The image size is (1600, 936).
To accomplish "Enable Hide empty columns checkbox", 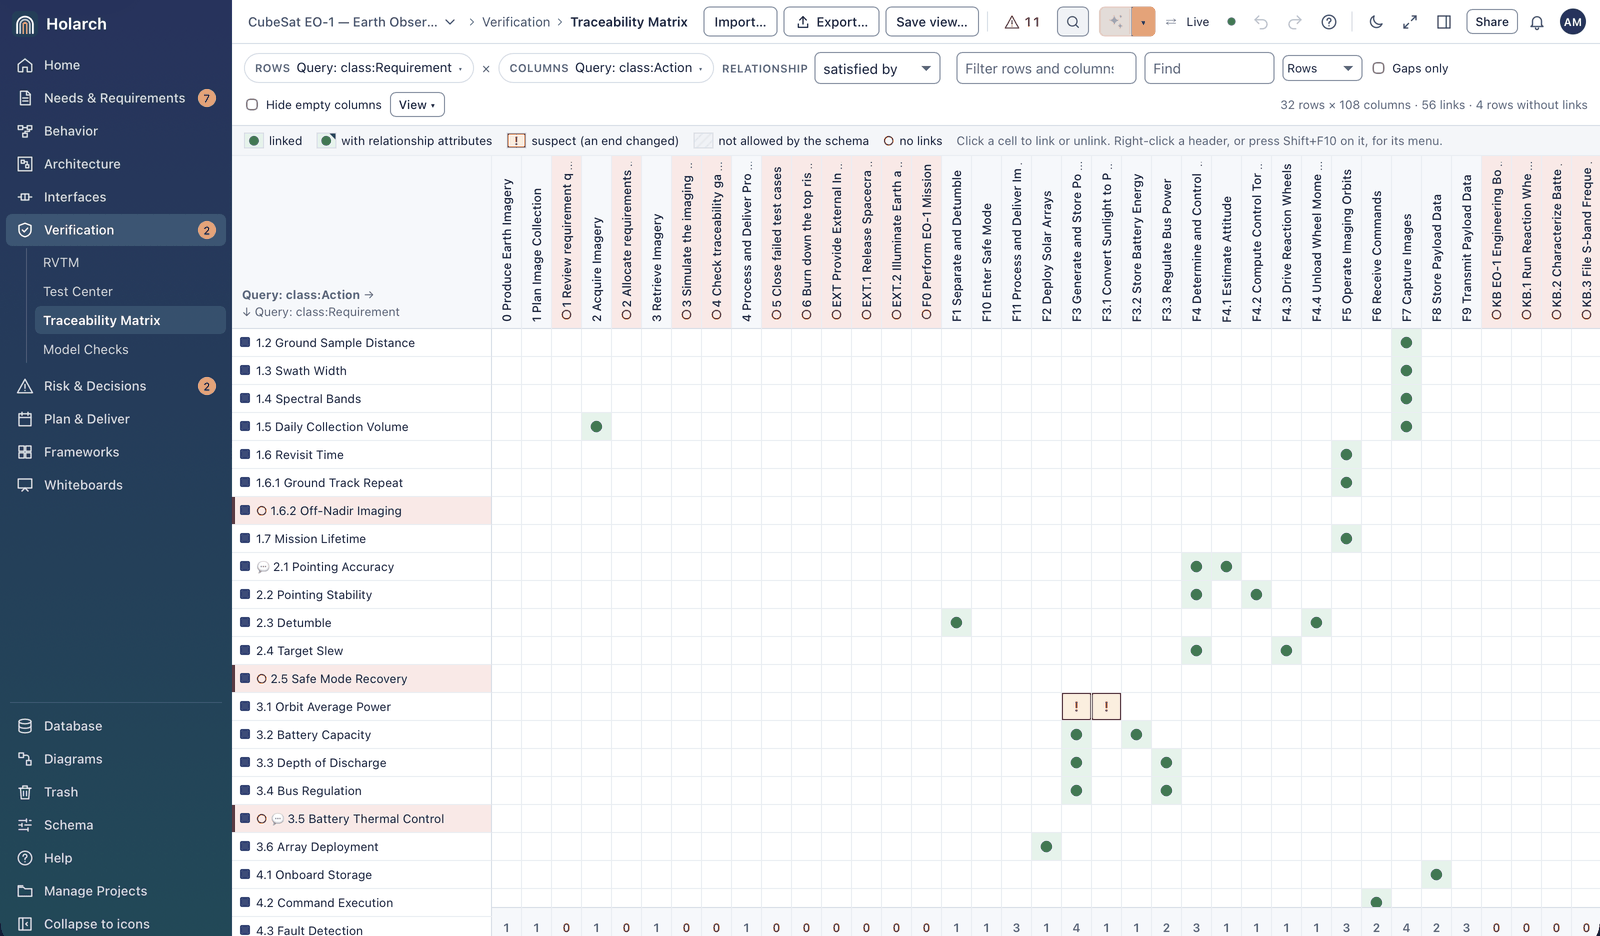I will point(252,104).
